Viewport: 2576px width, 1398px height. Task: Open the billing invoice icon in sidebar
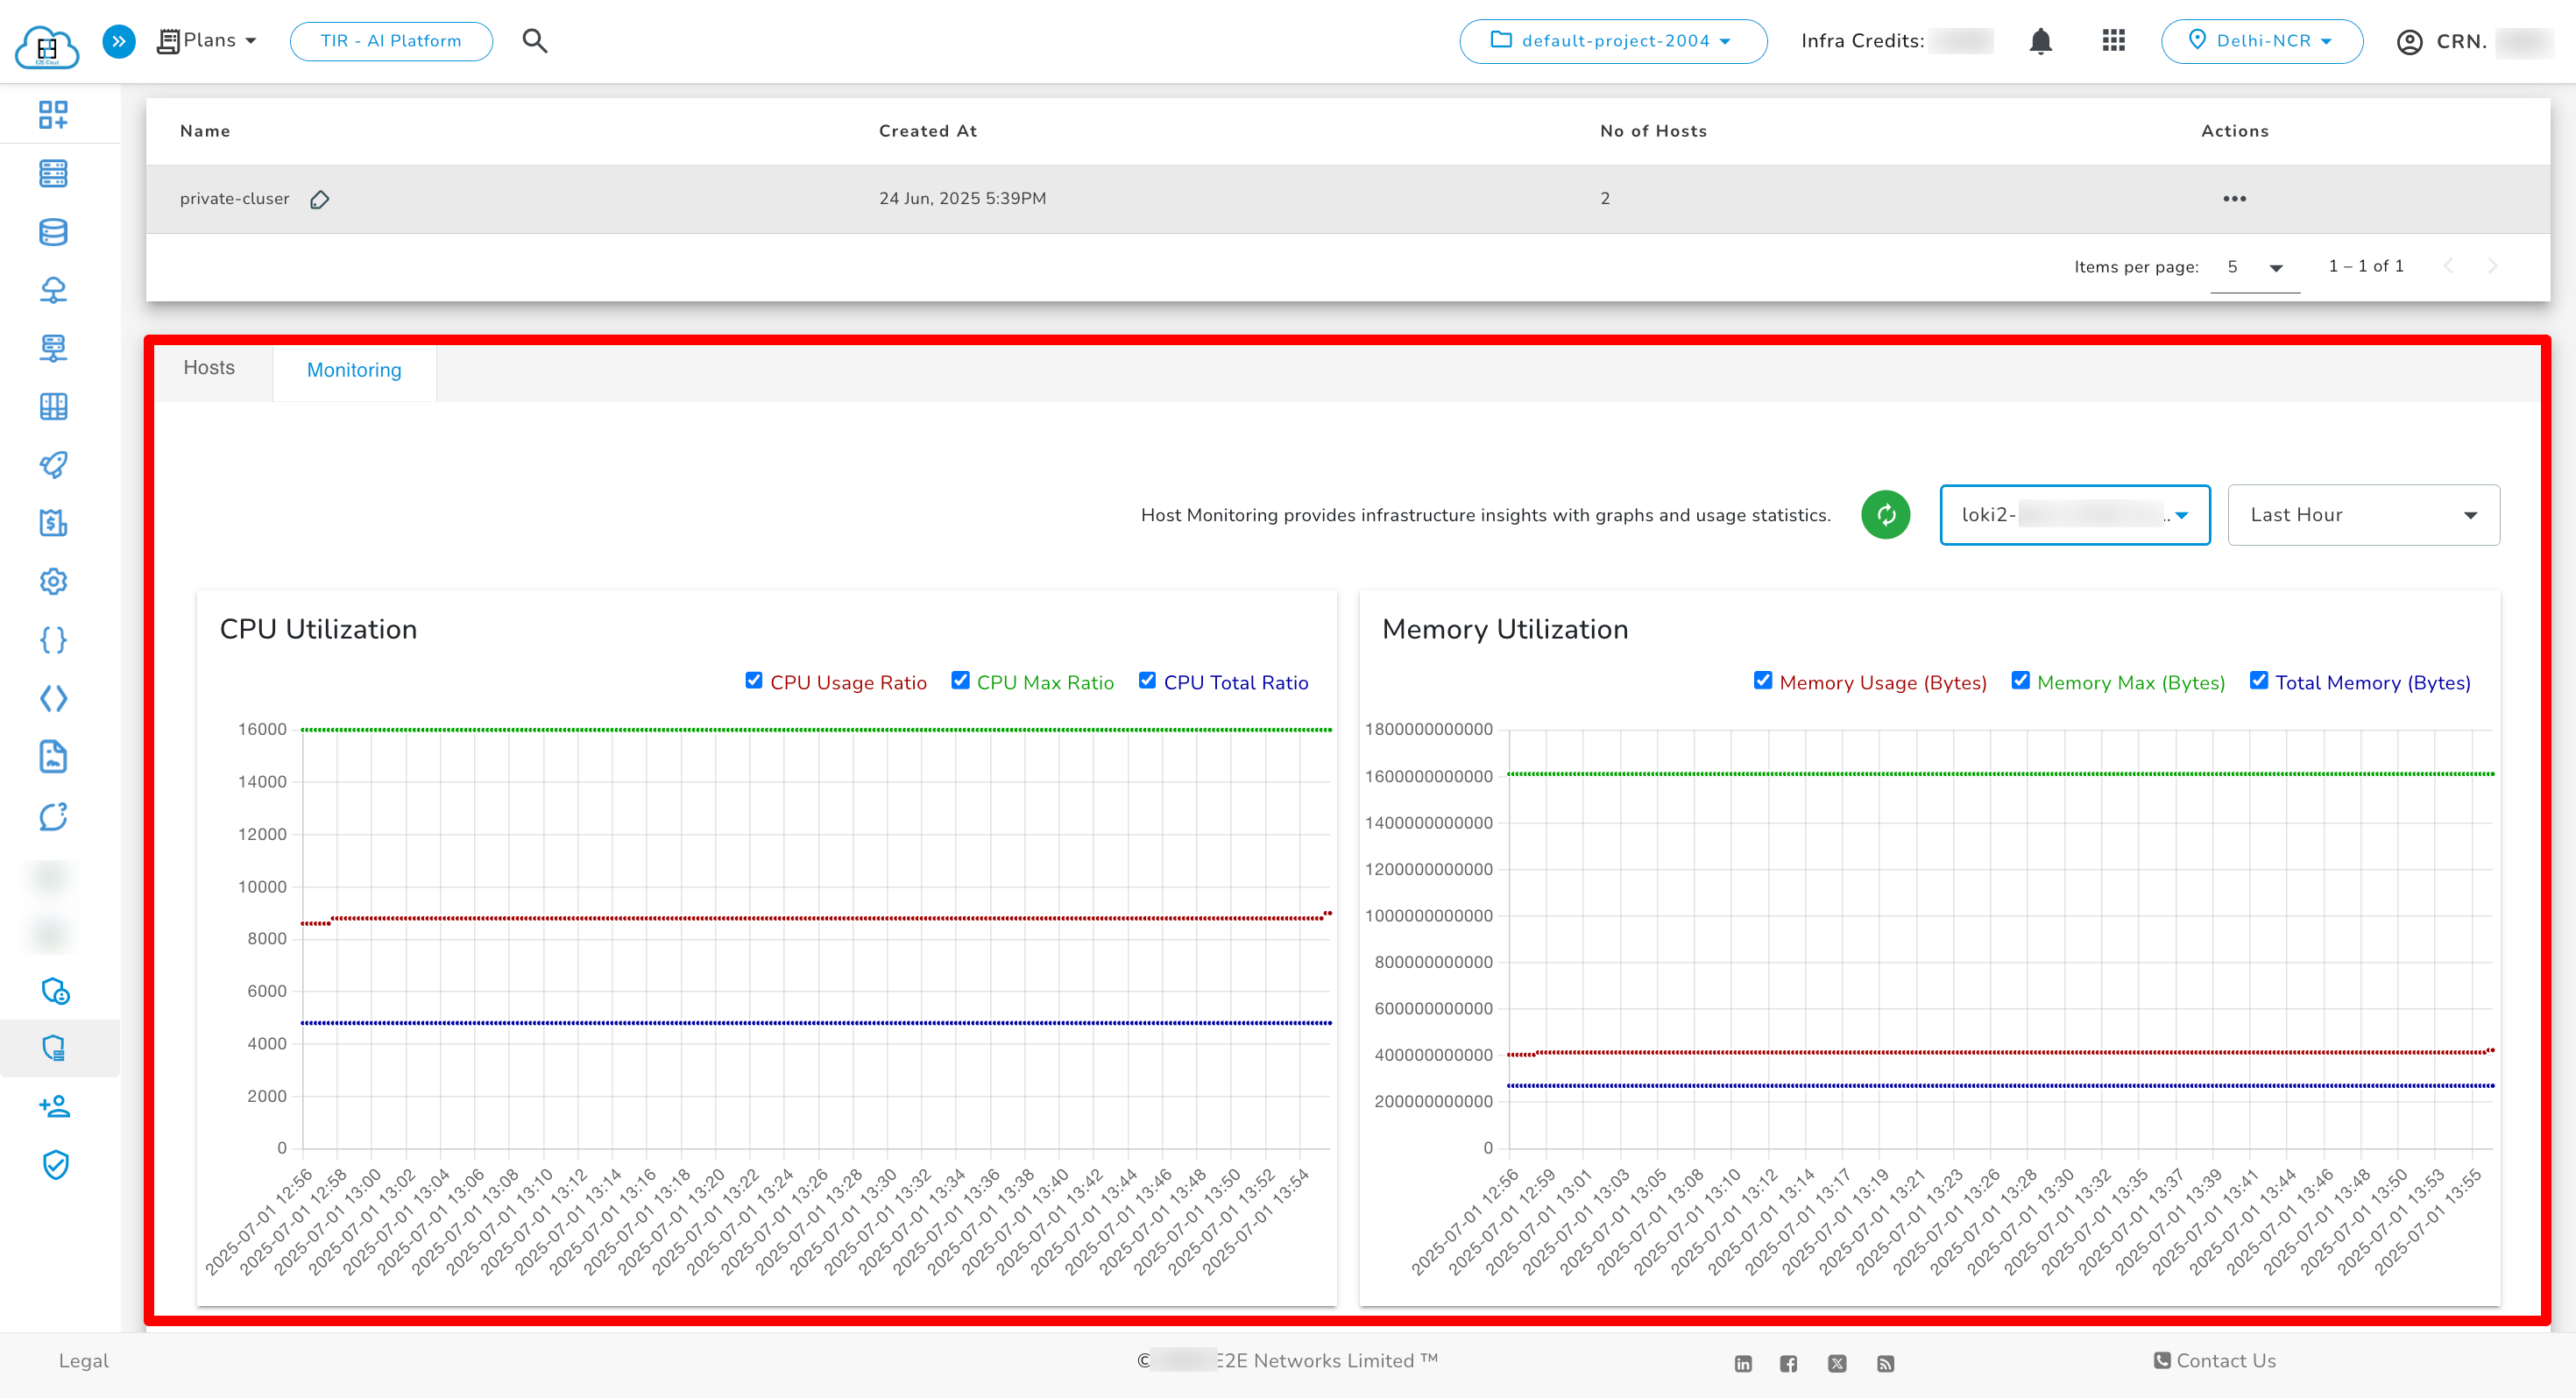click(x=53, y=523)
